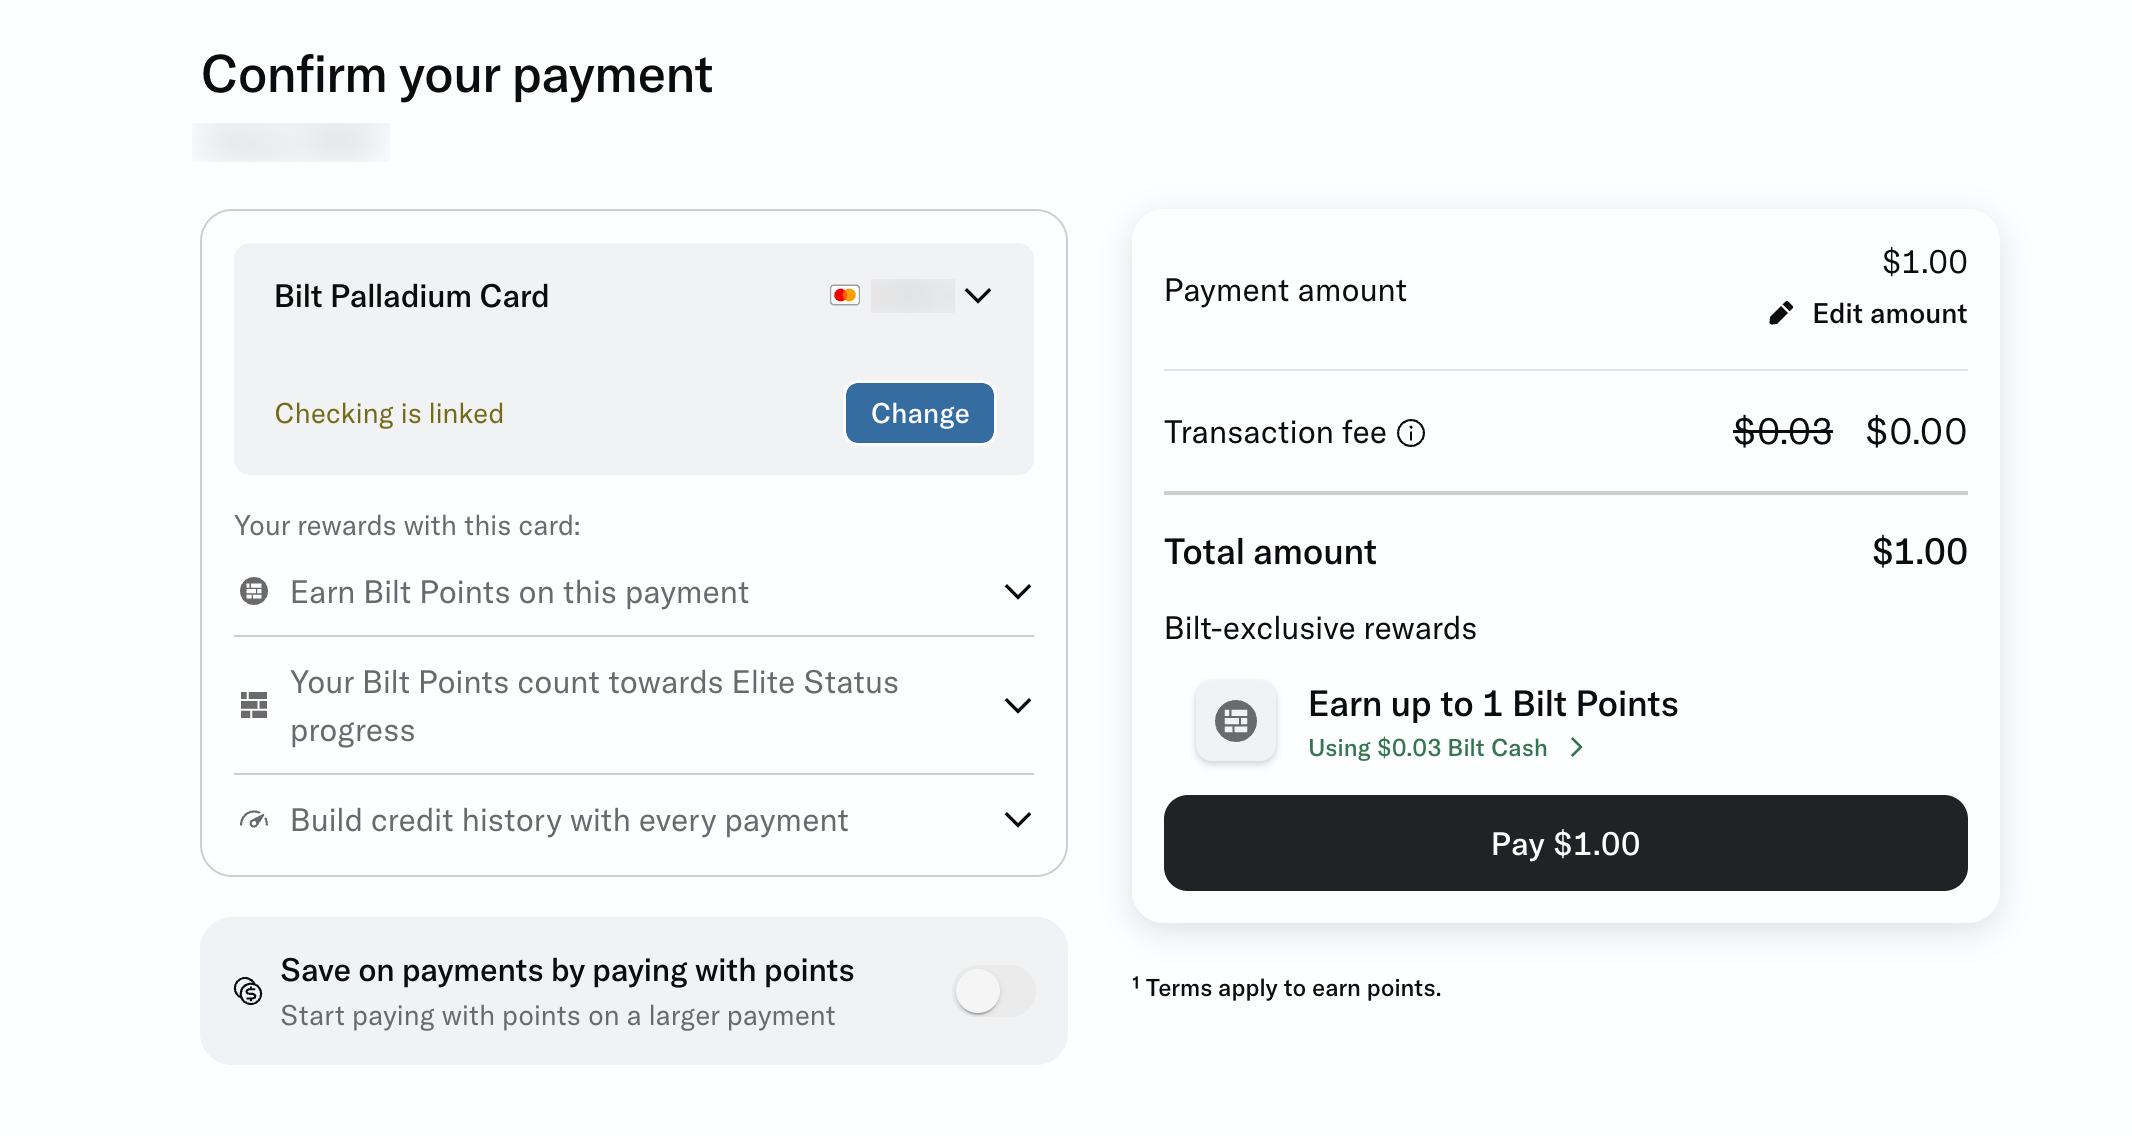Click the Mastercard logo on the card selector

845,295
